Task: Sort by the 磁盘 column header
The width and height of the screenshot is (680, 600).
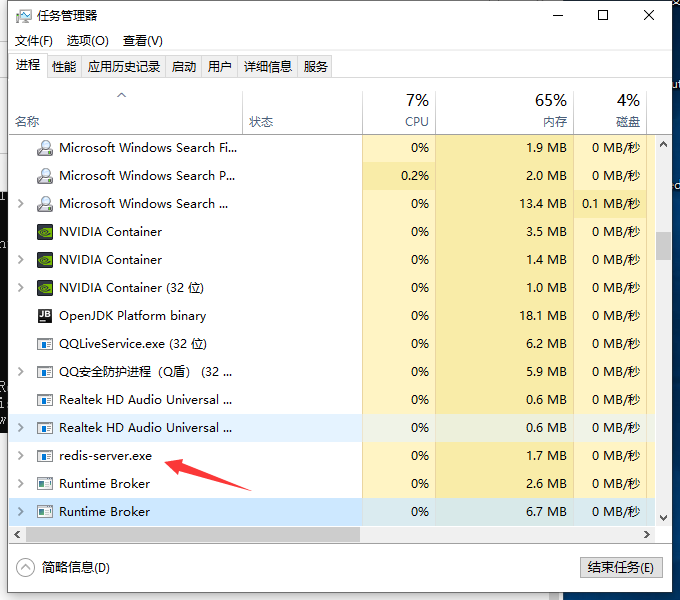Action: pos(610,112)
